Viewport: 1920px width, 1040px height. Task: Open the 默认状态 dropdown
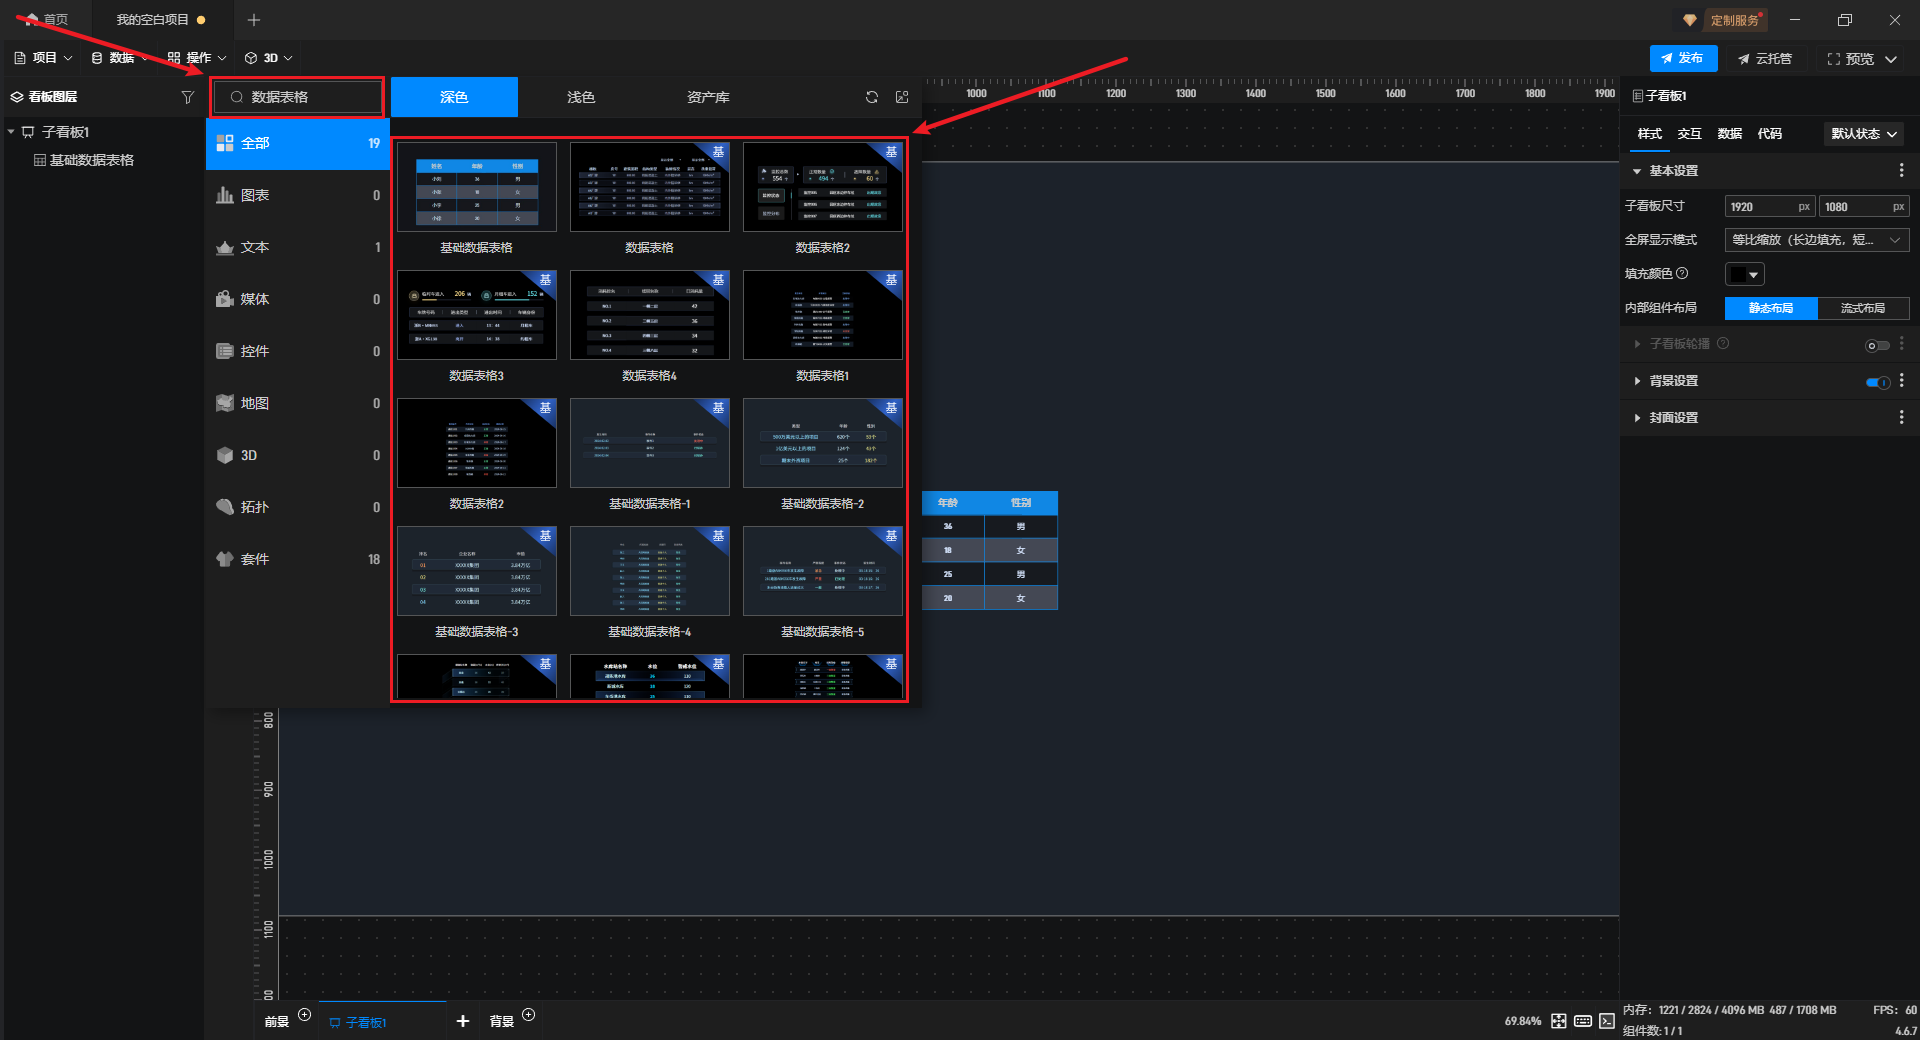click(1864, 134)
